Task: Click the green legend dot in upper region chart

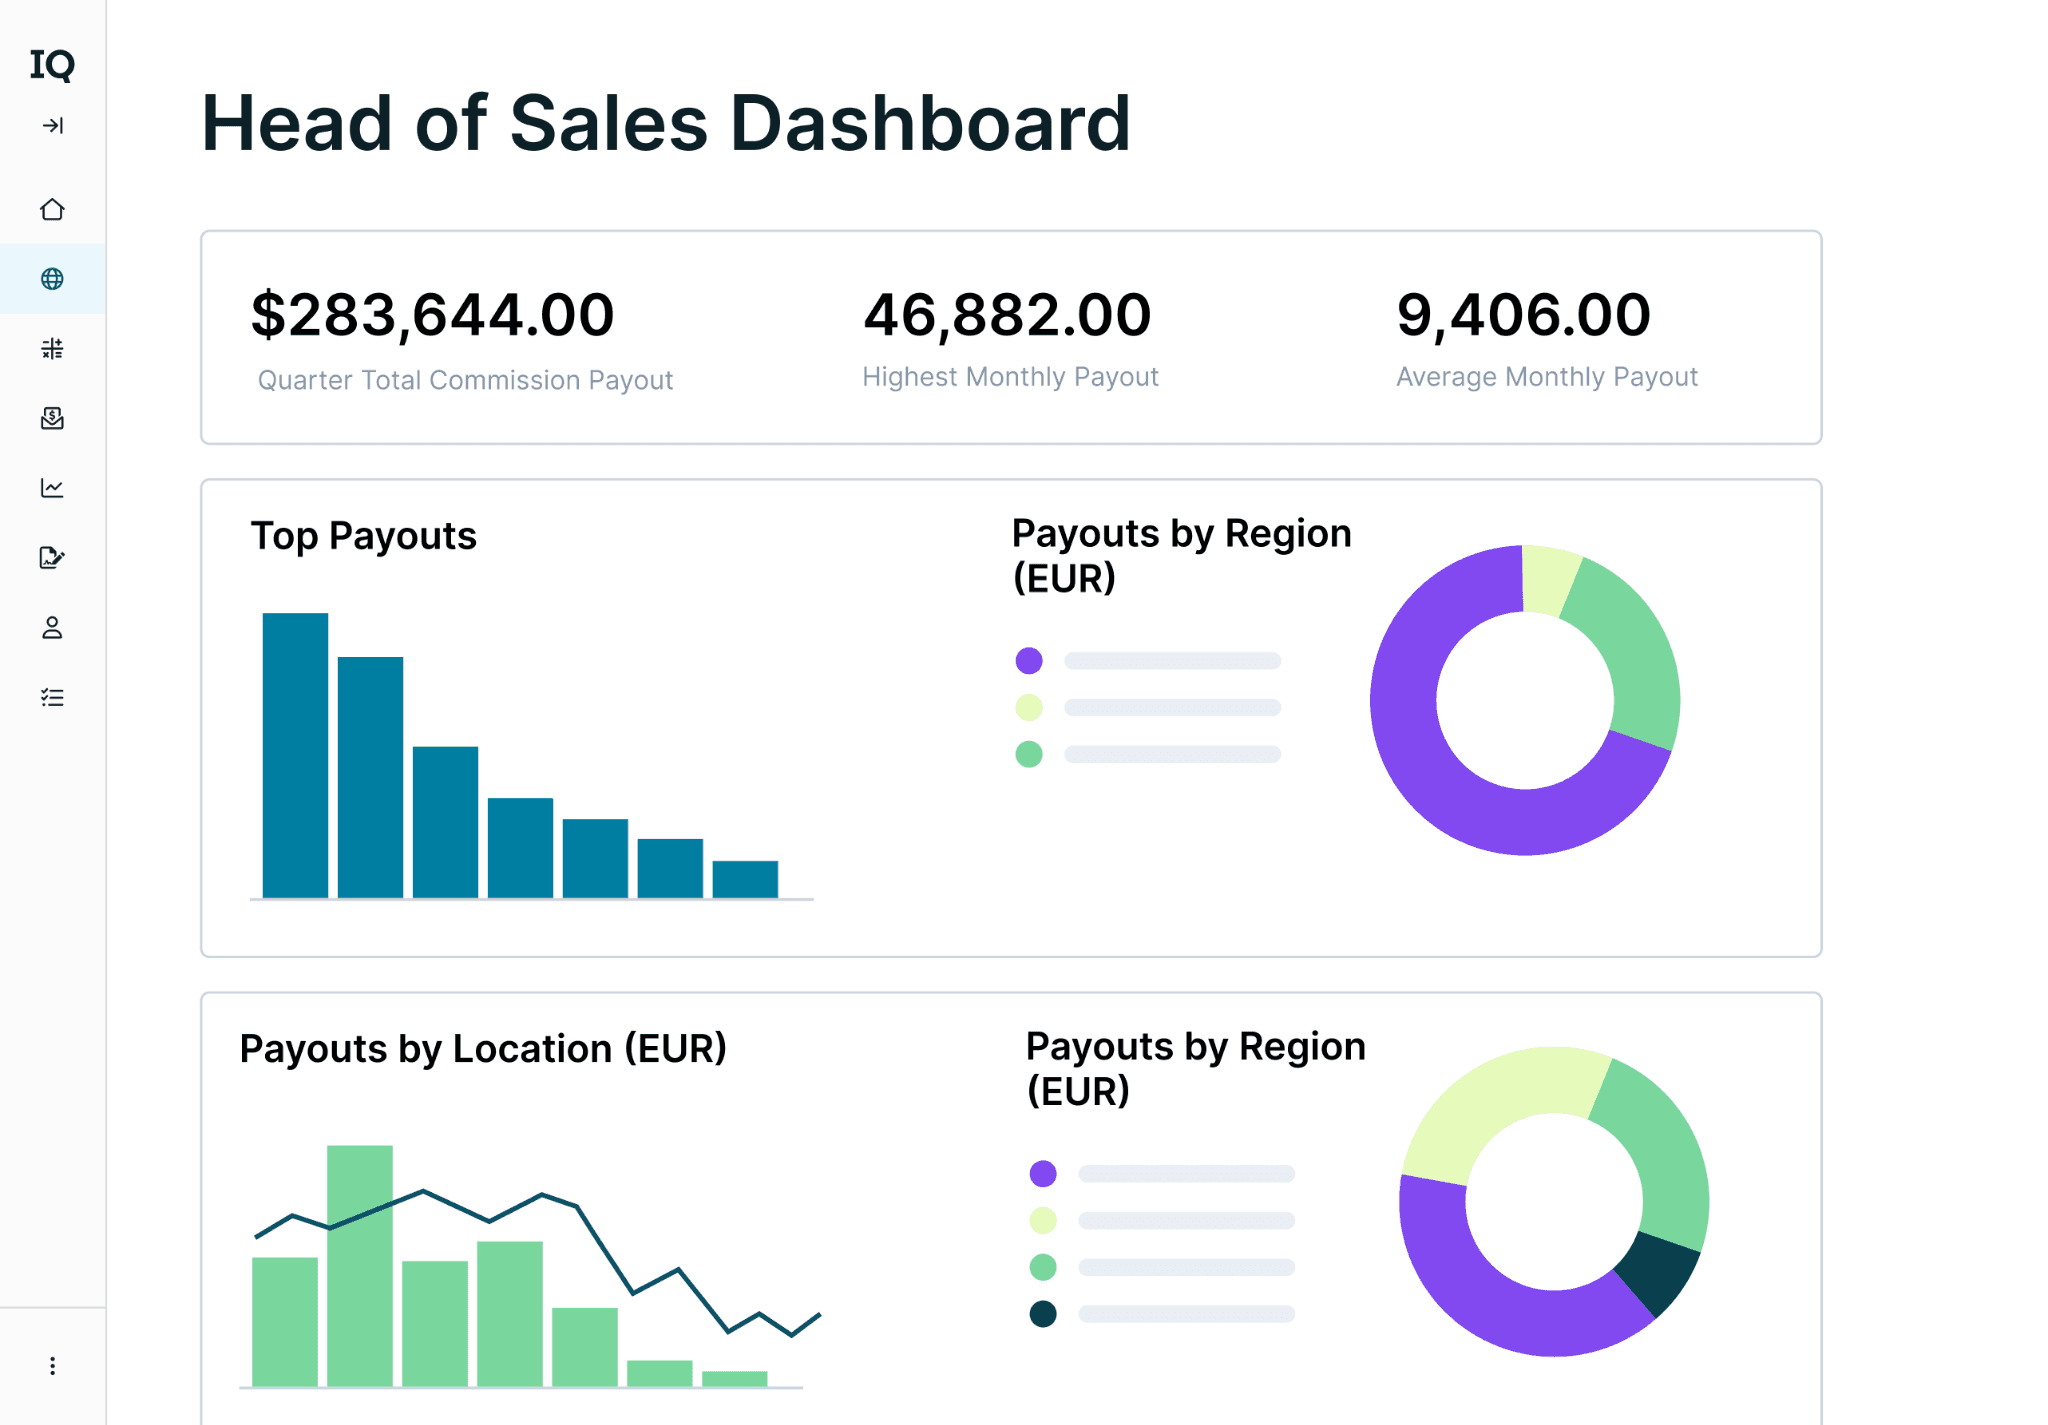Action: (1029, 754)
